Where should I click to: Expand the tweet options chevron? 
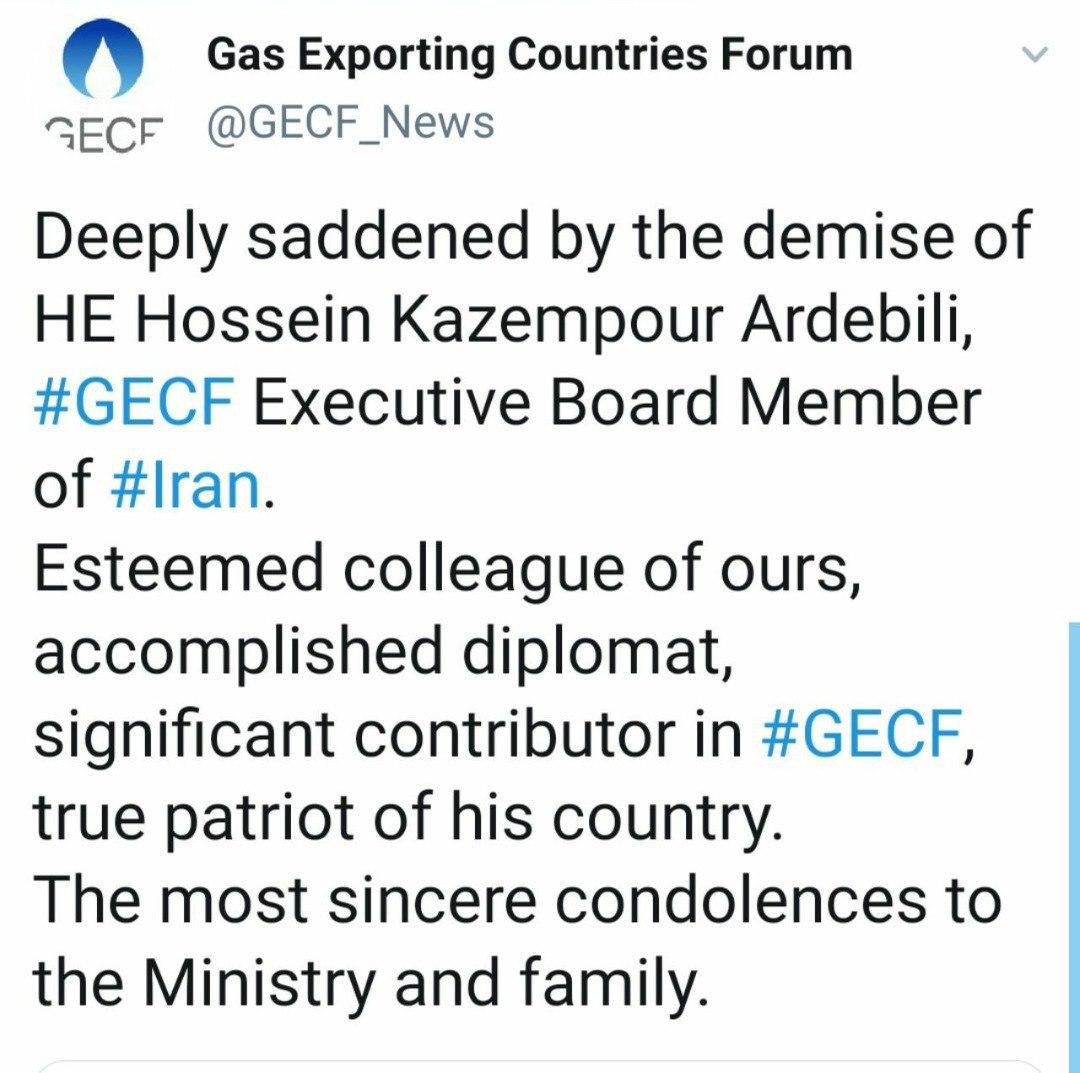(x=1038, y=56)
